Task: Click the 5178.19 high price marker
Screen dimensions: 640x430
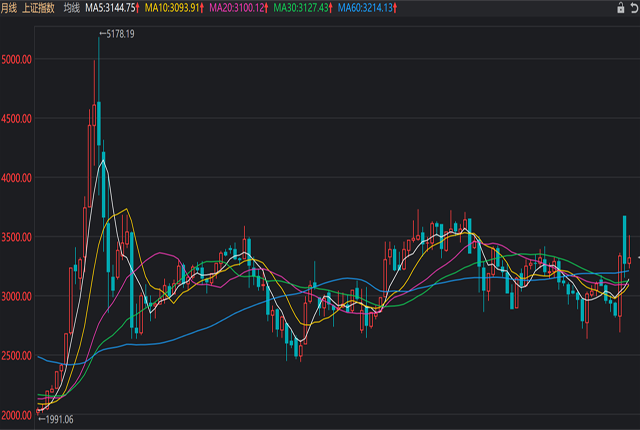Action: point(117,34)
